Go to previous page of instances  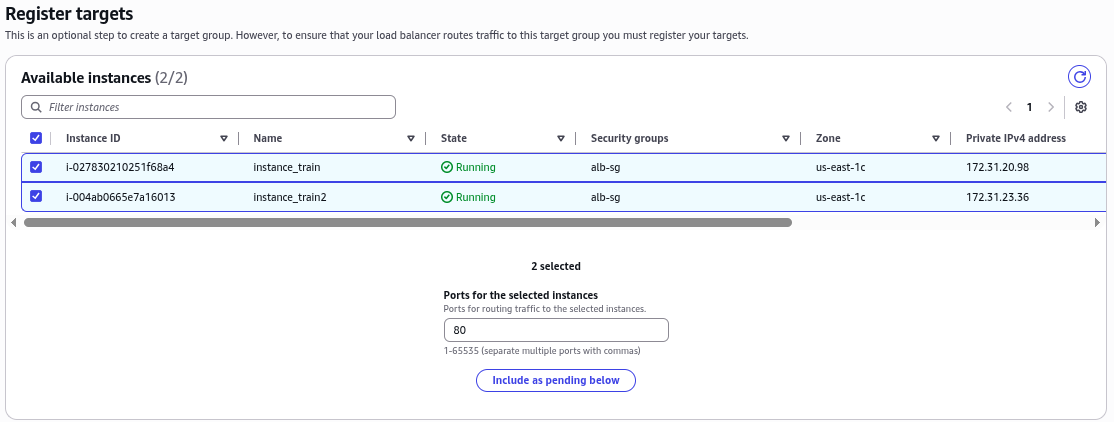pyautogui.click(x=1009, y=107)
